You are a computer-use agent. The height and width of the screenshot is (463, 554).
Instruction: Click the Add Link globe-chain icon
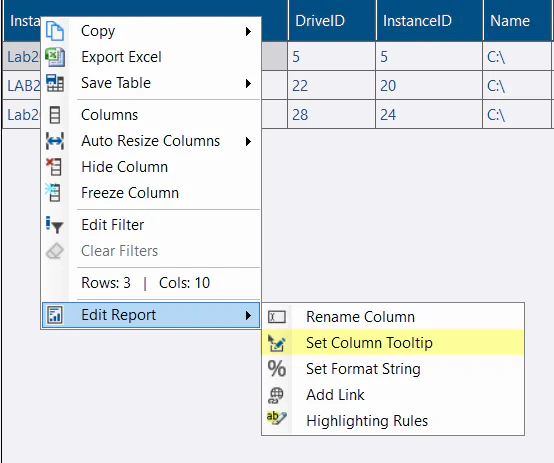[x=276, y=395]
